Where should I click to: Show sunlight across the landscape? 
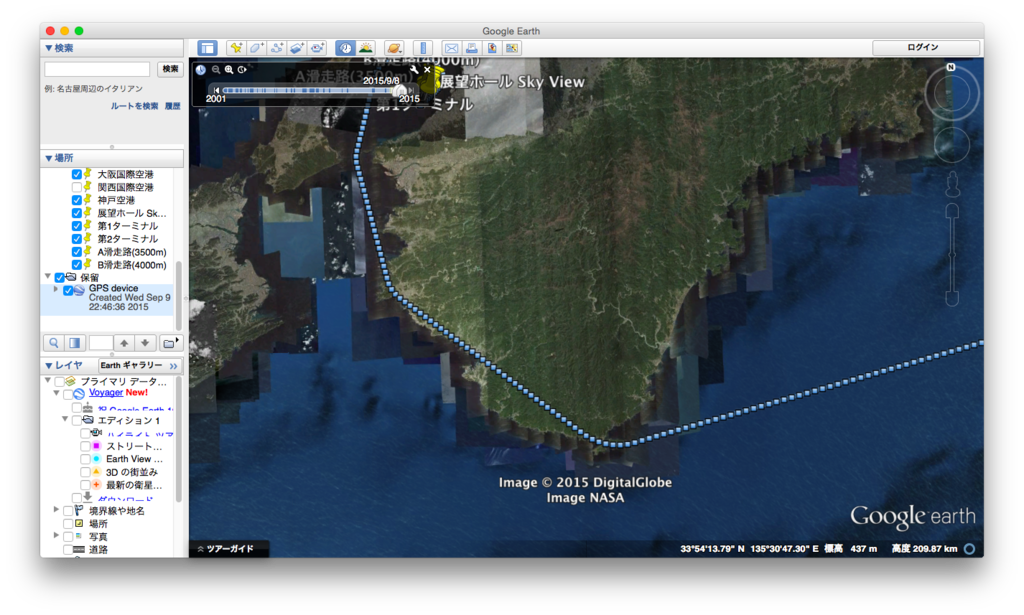366,48
